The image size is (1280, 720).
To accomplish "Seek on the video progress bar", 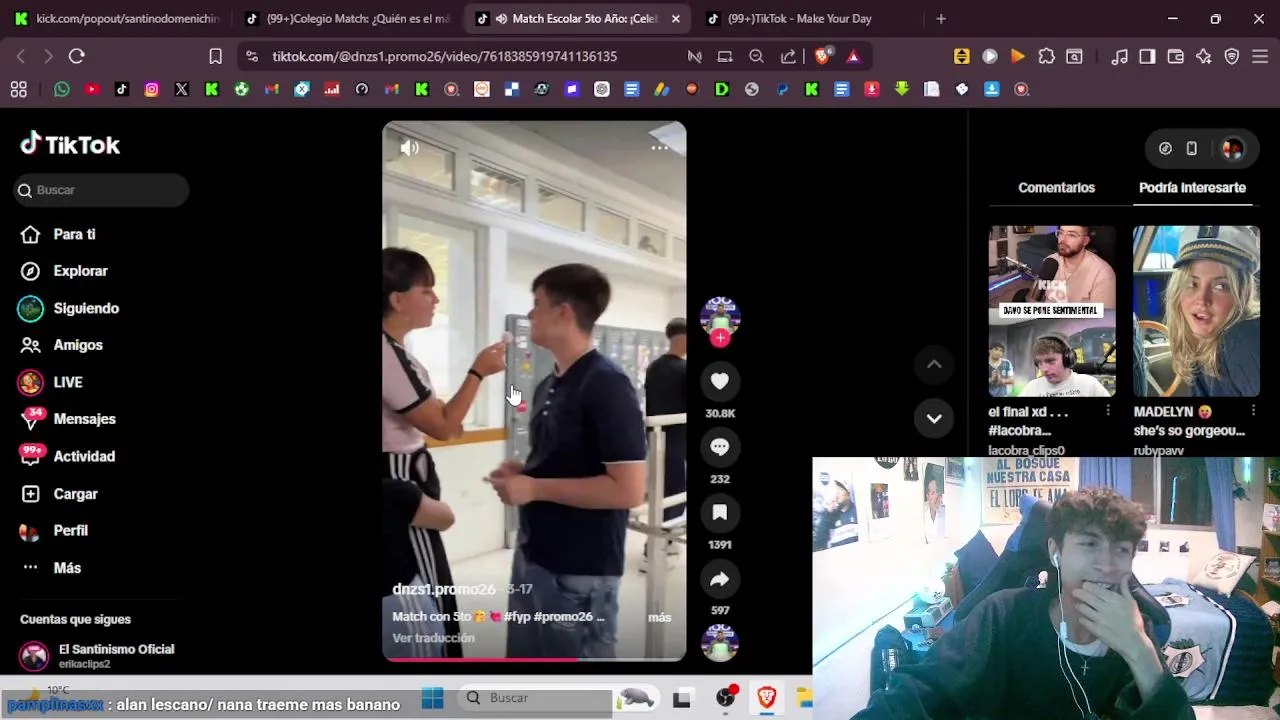I will click(x=534, y=659).
